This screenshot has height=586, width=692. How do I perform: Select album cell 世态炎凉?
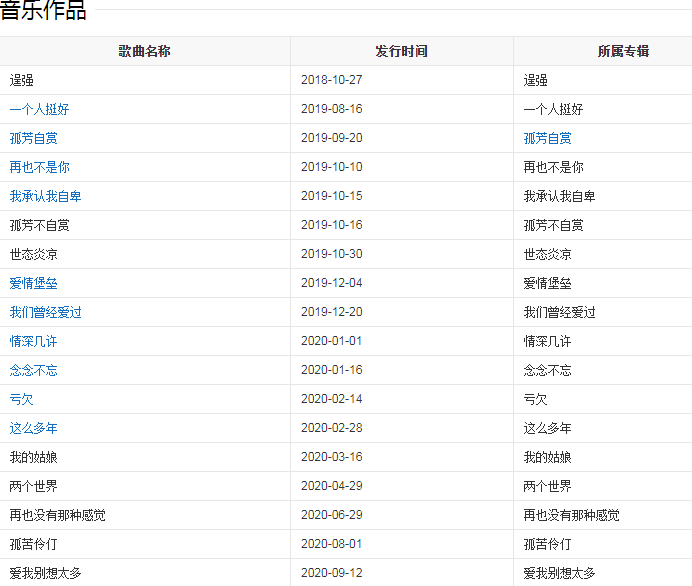(547, 254)
